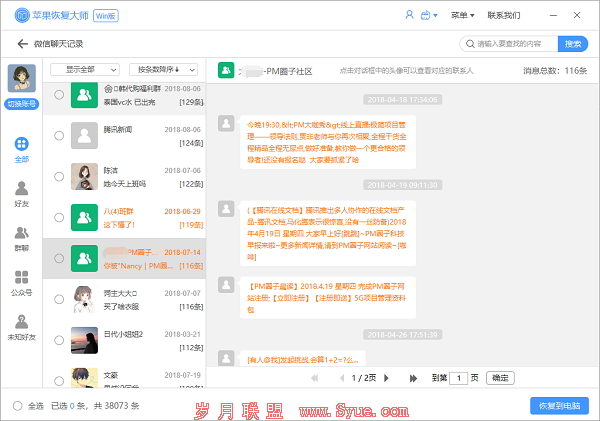Click the 恢复到电脑 button

(x=559, y=406)
